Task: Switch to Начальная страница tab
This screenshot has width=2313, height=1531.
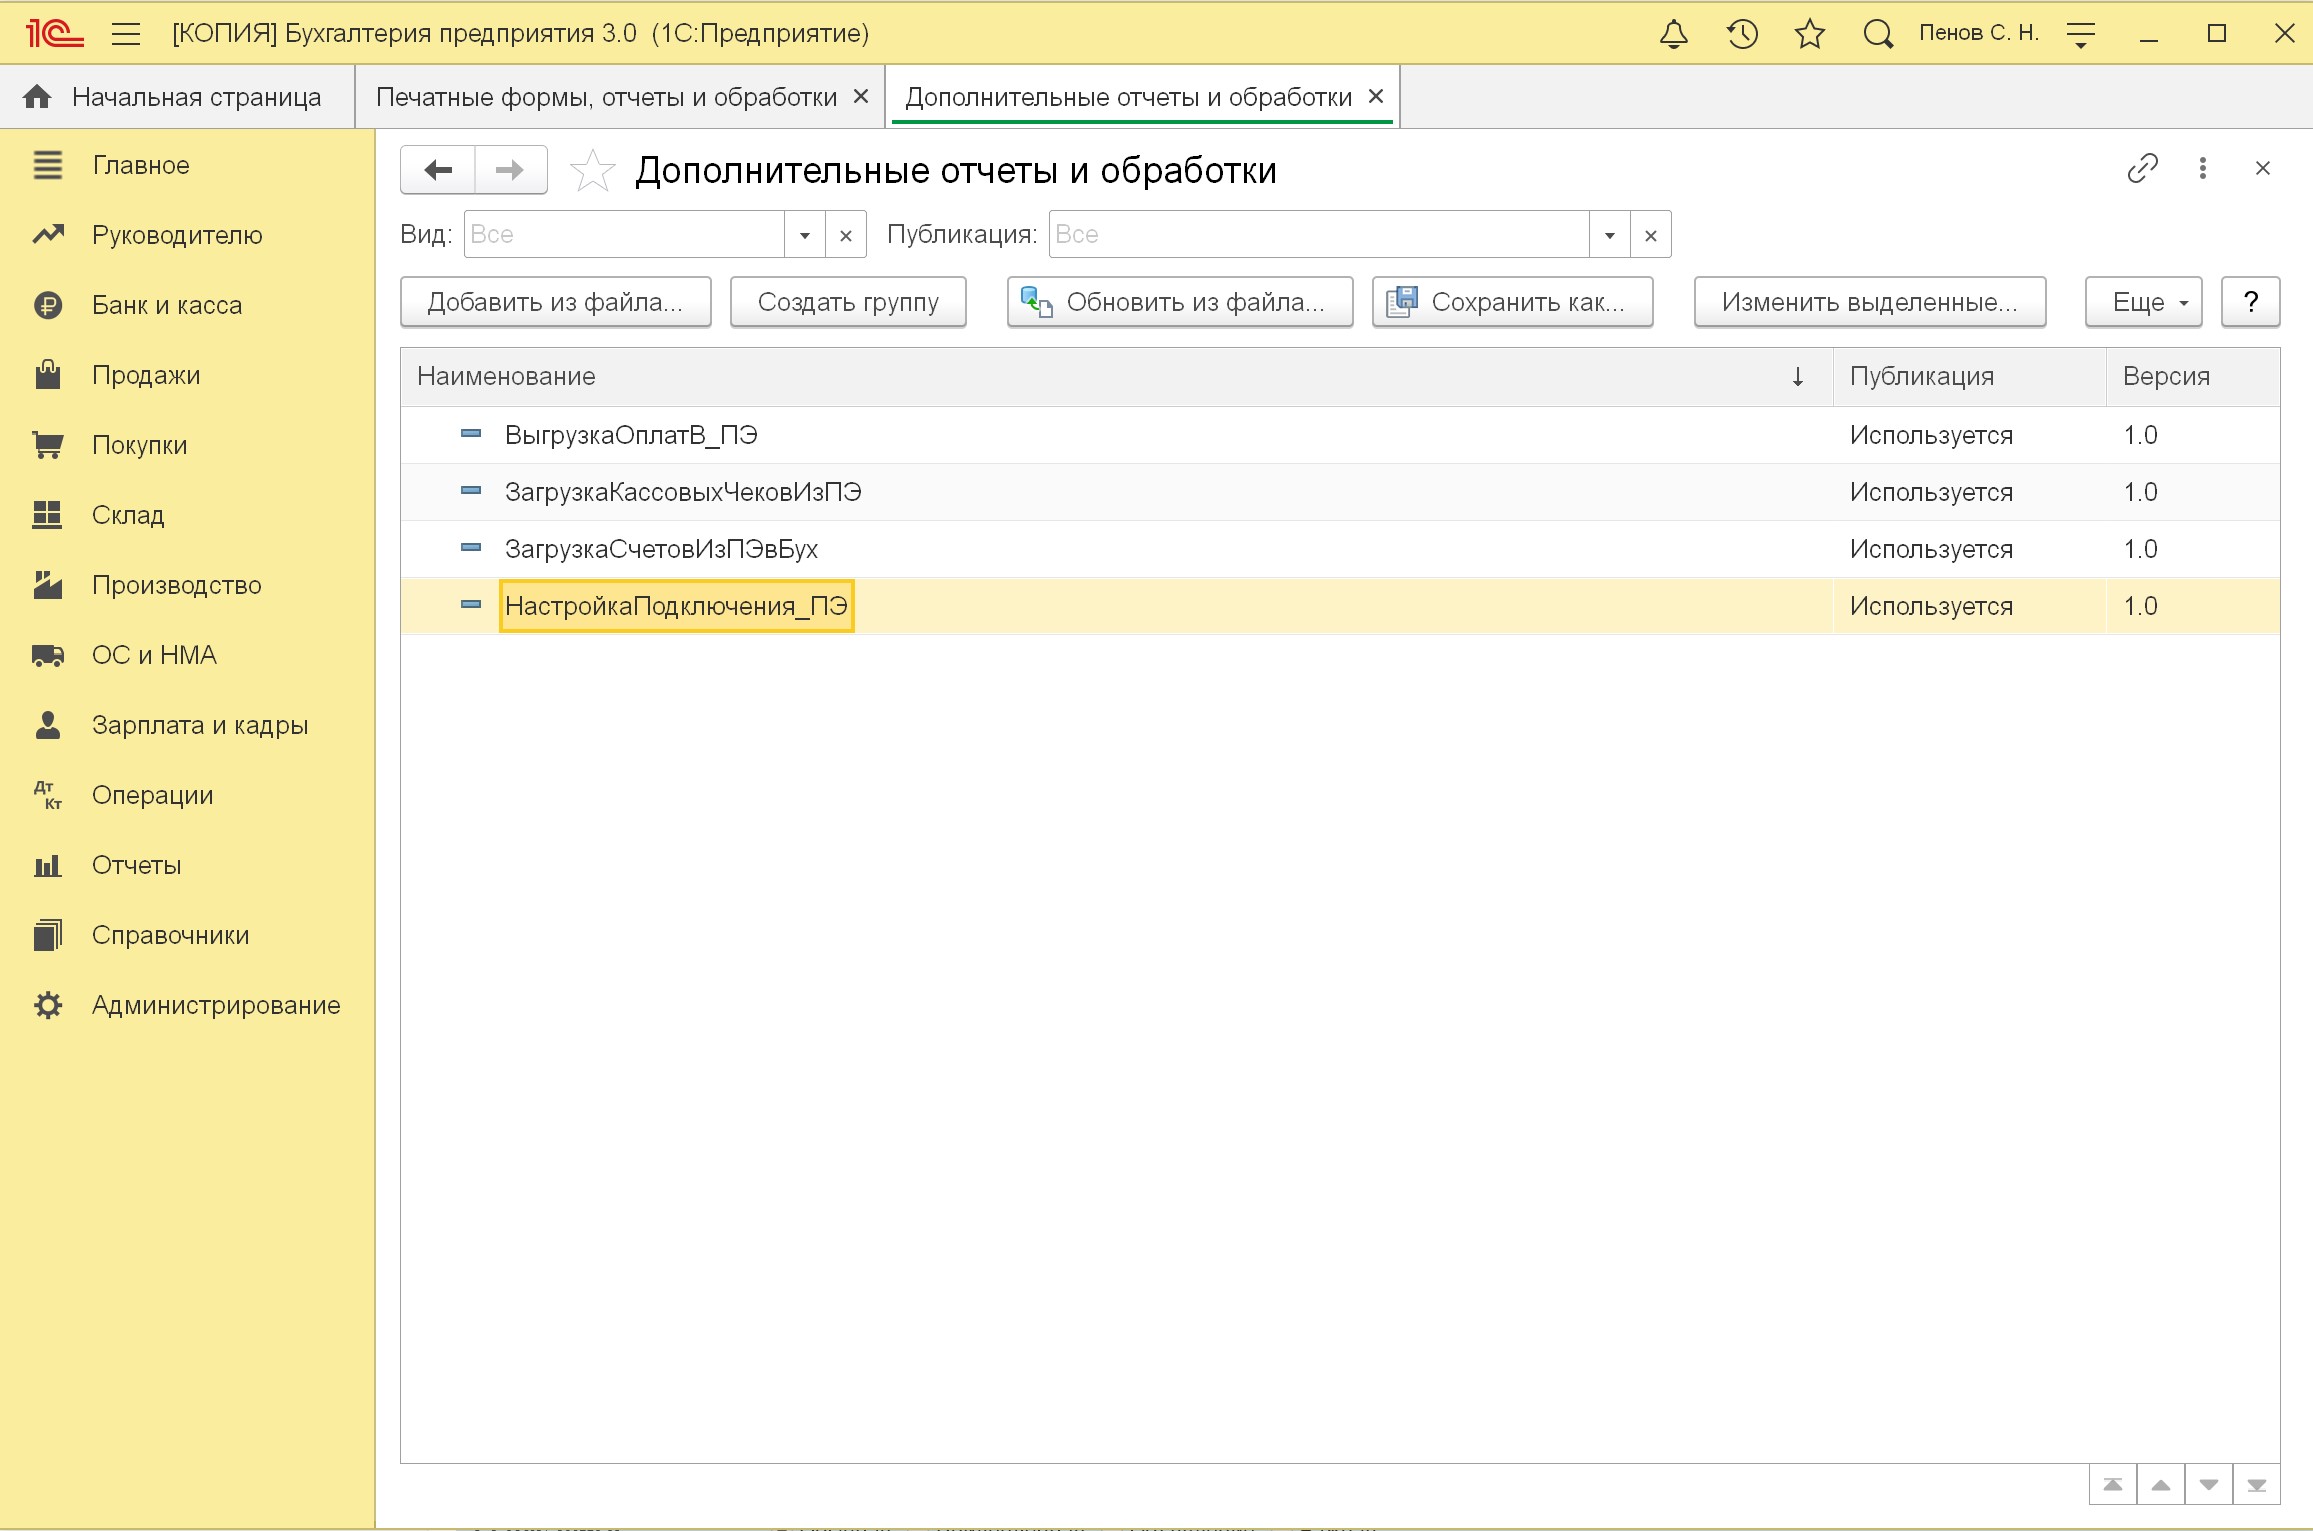Action: (x=177, y=97)
